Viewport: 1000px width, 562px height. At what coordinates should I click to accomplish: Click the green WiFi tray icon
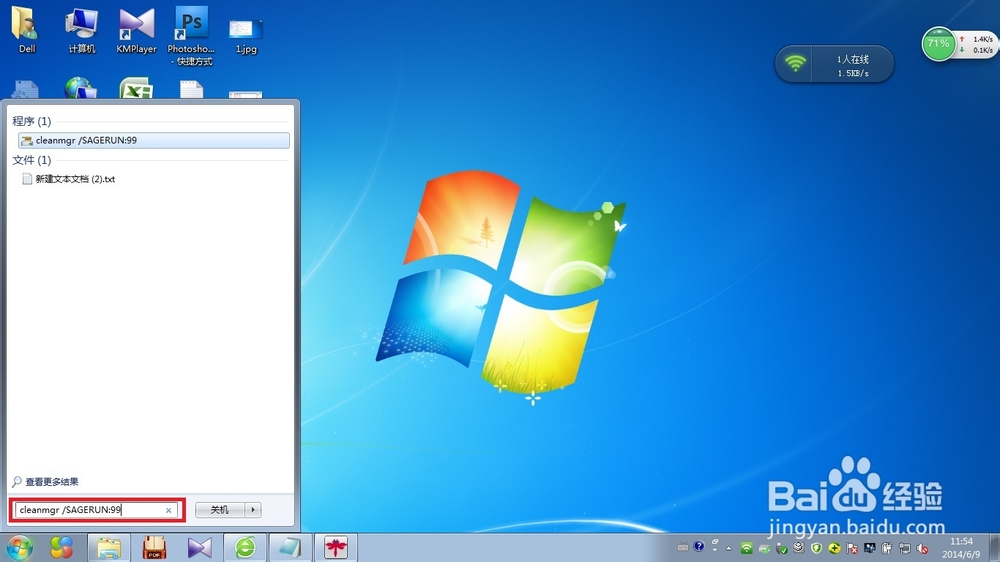point(746,548)
